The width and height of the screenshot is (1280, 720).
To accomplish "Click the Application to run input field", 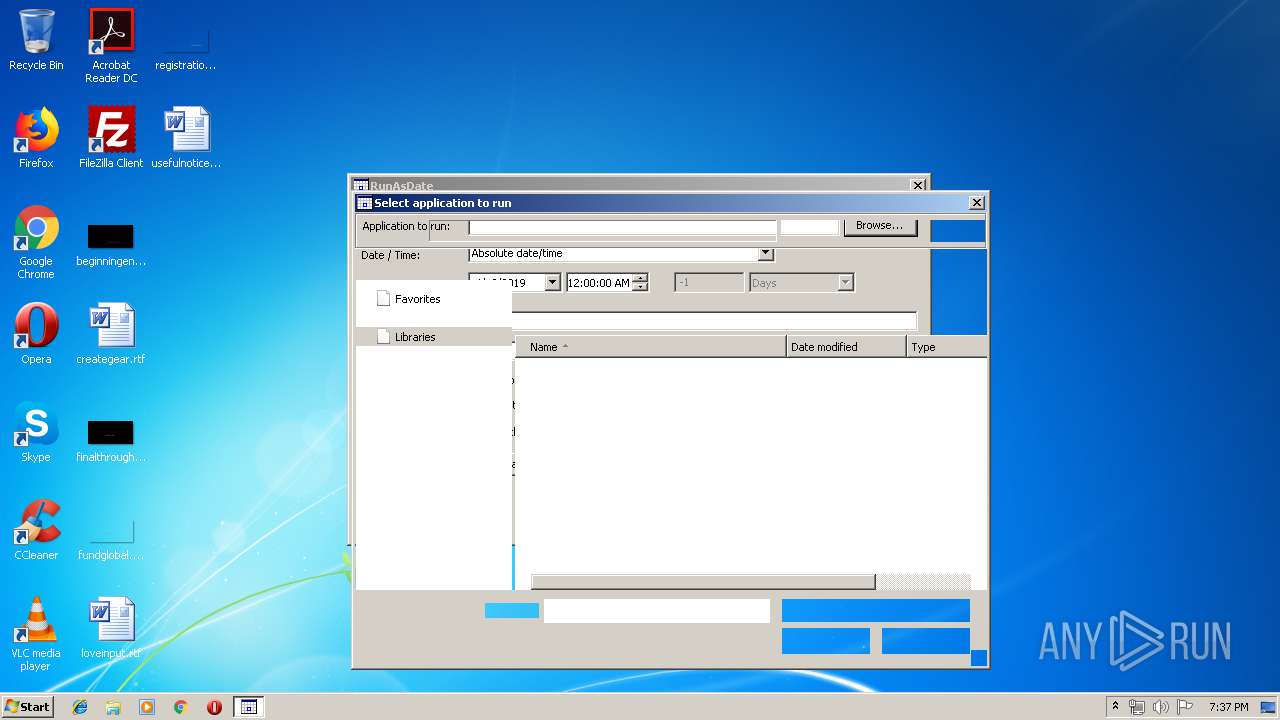I will tap(622, 227).
